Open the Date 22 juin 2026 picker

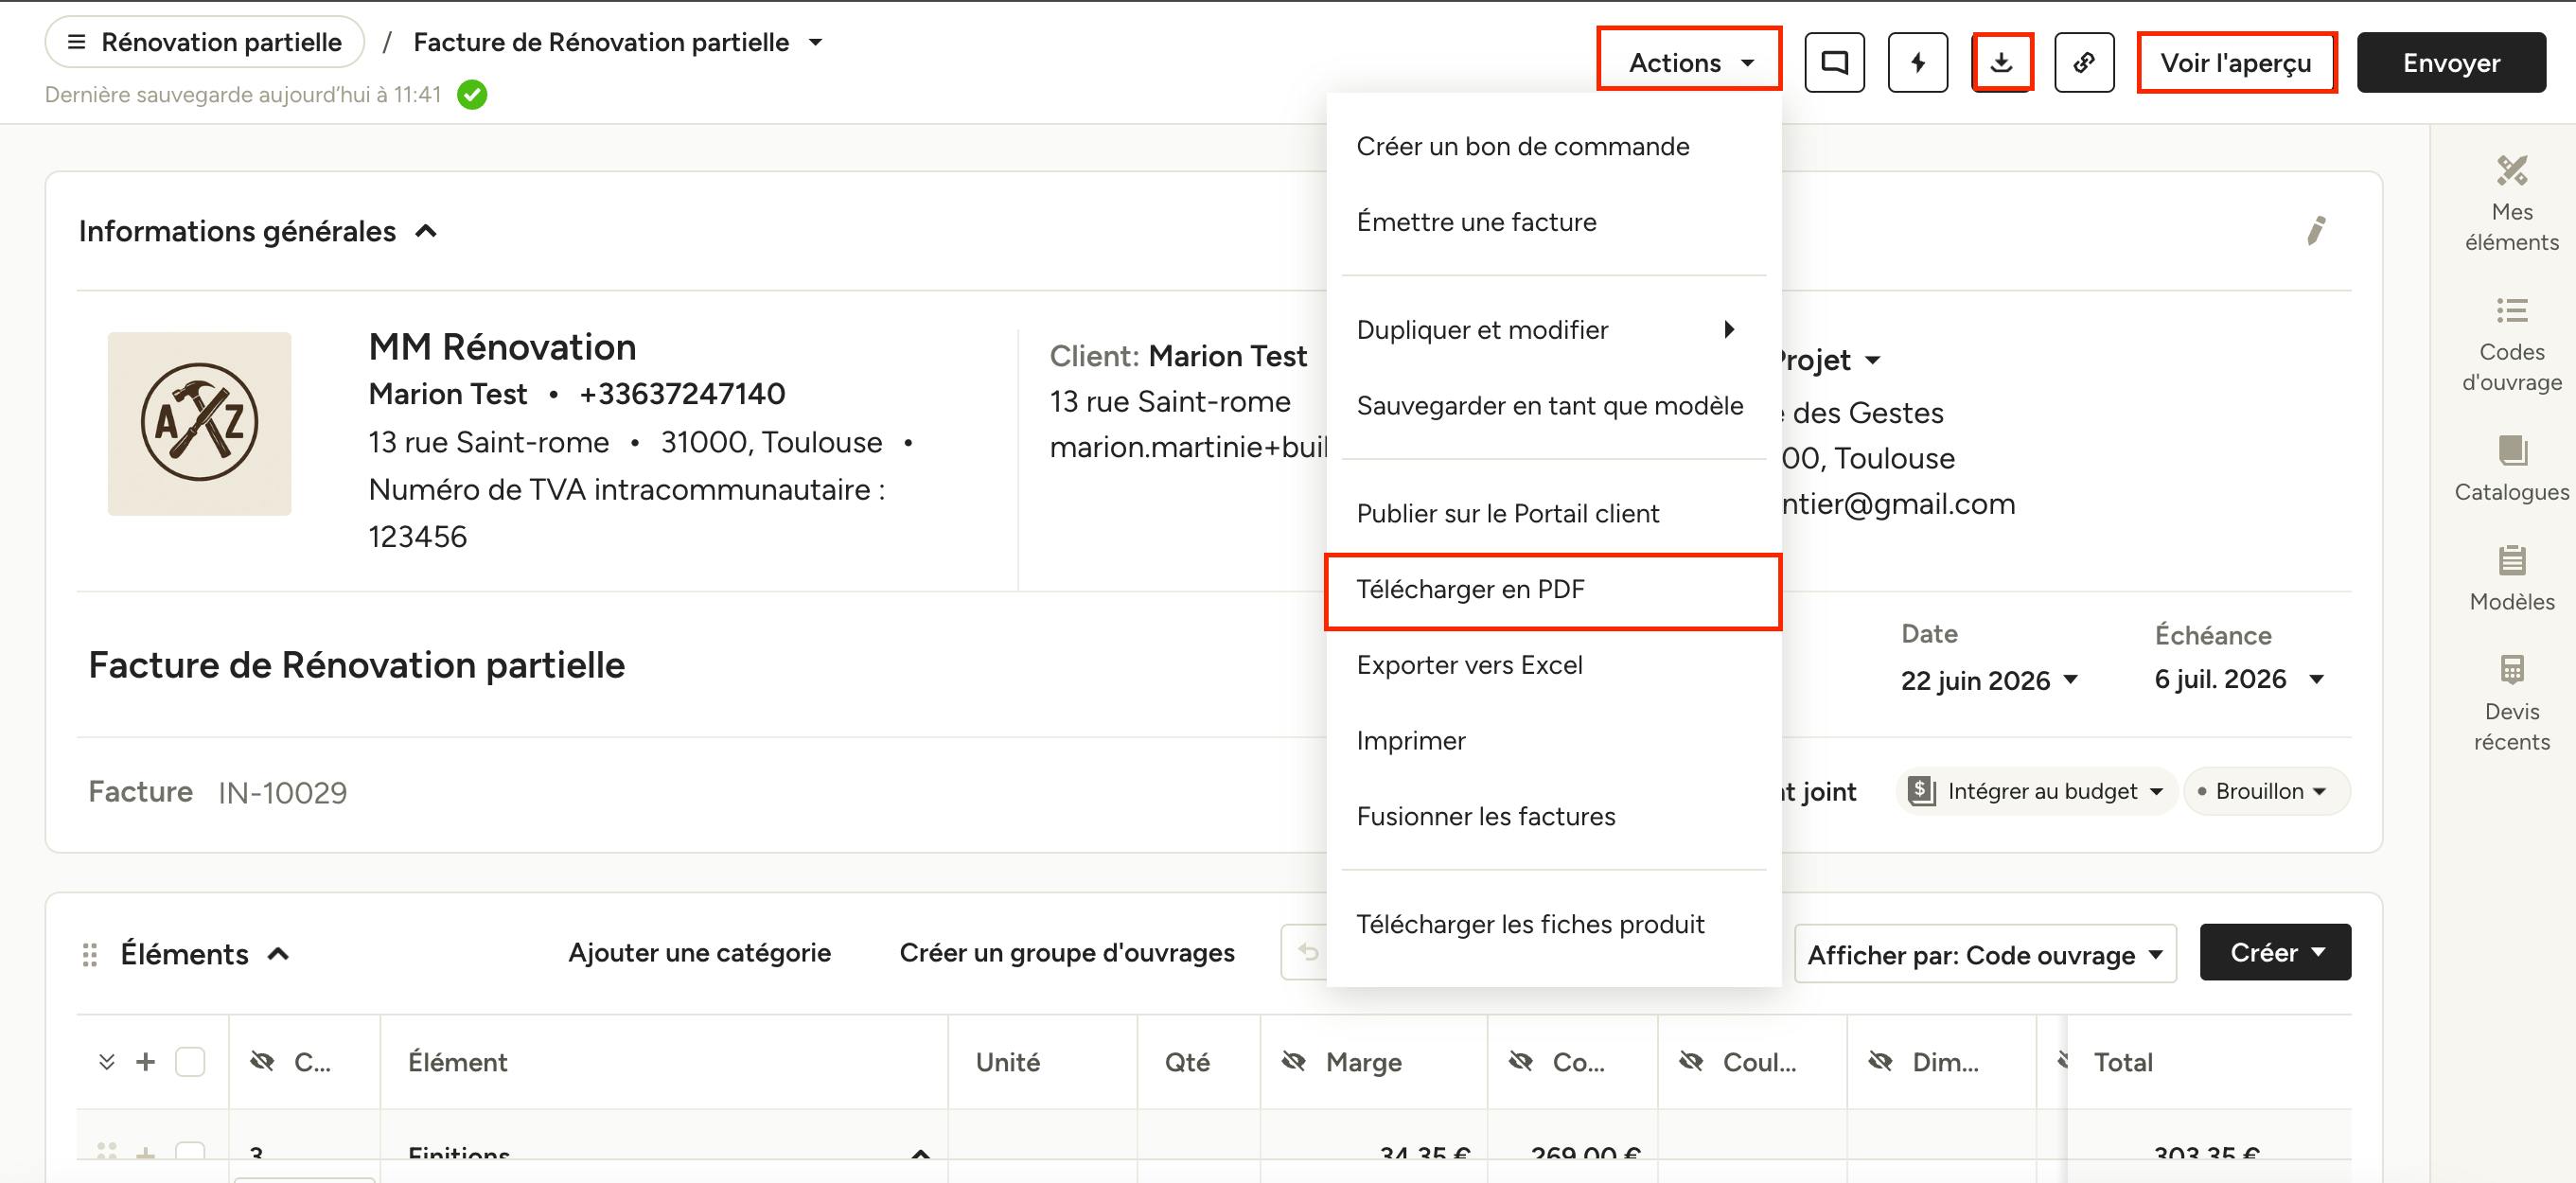[1989, 680]
